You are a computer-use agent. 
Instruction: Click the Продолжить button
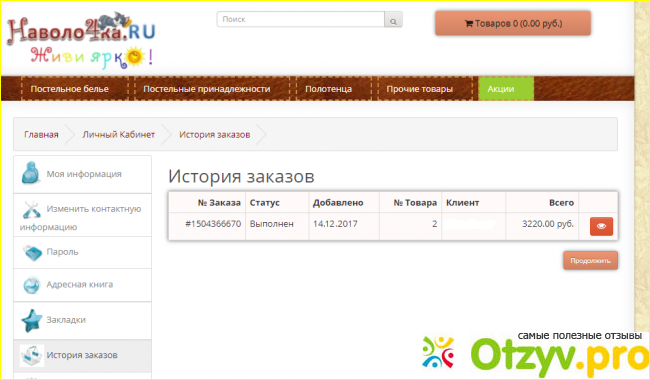(590, 261)
